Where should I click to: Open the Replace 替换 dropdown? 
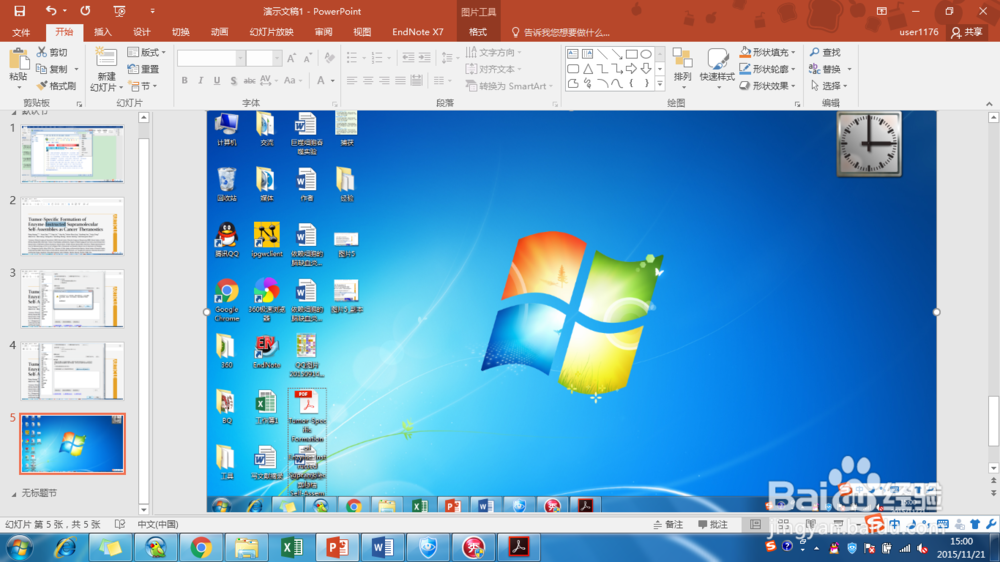click(849, 69)
